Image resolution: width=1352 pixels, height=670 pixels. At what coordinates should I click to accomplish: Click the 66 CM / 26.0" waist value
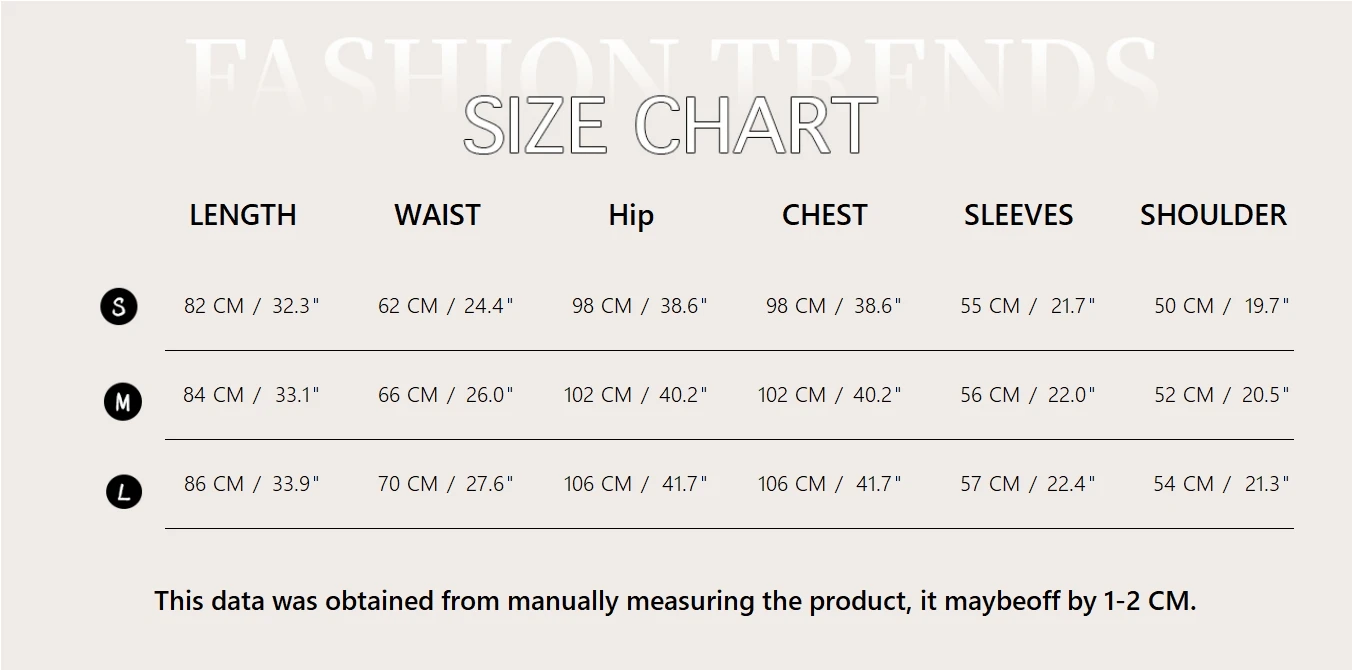point(445,395)
